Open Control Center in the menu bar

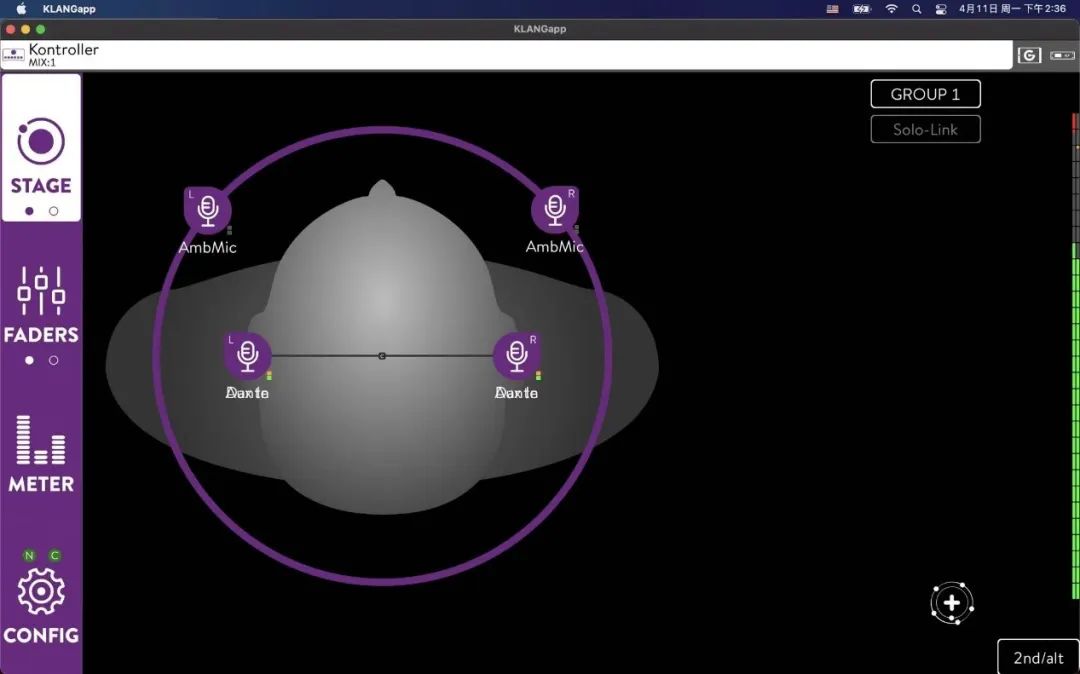click(941, 9)
